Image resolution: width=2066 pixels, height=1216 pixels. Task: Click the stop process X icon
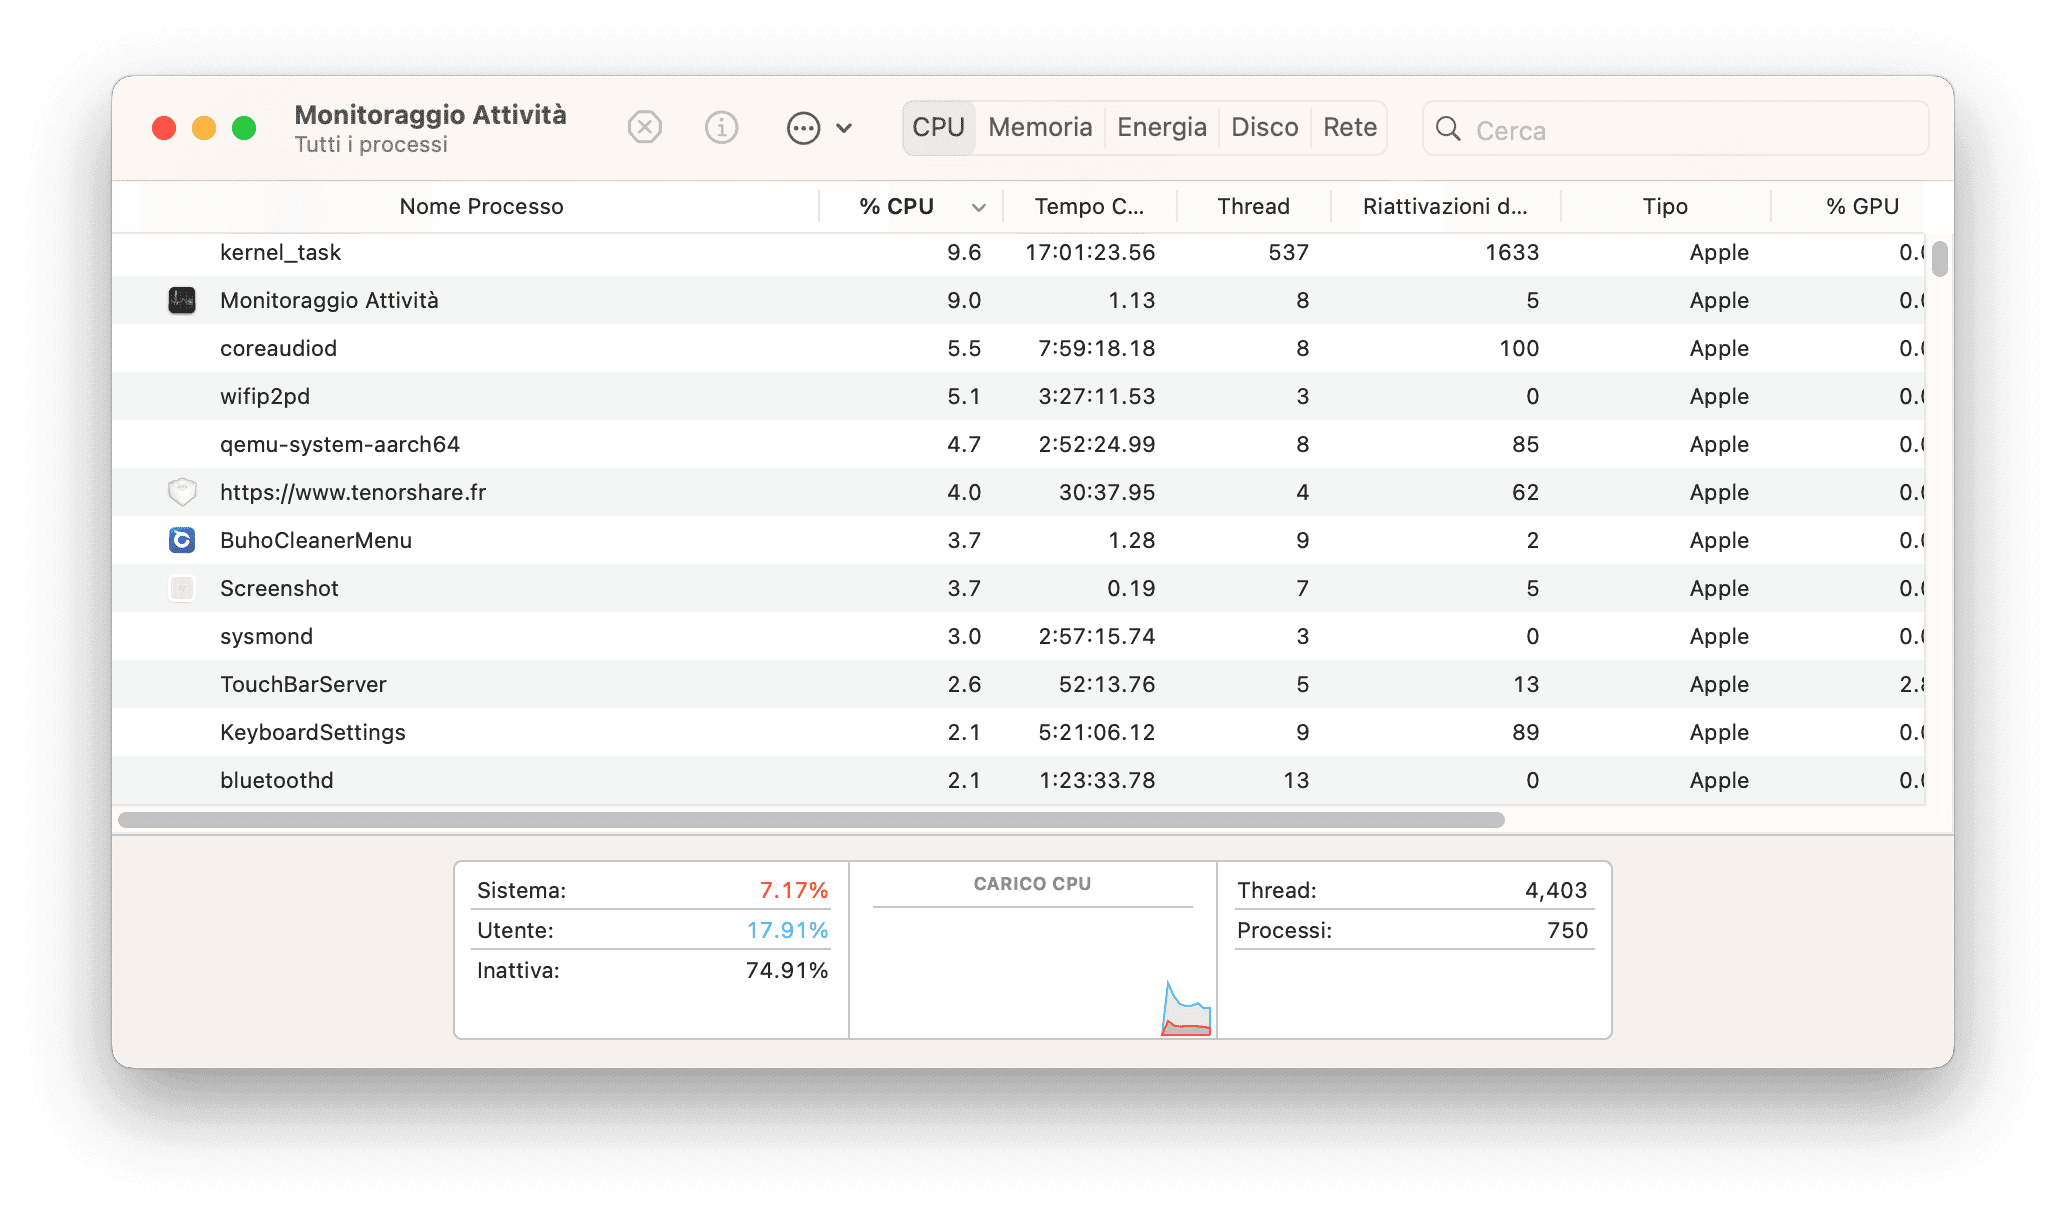tap(645, 128)
